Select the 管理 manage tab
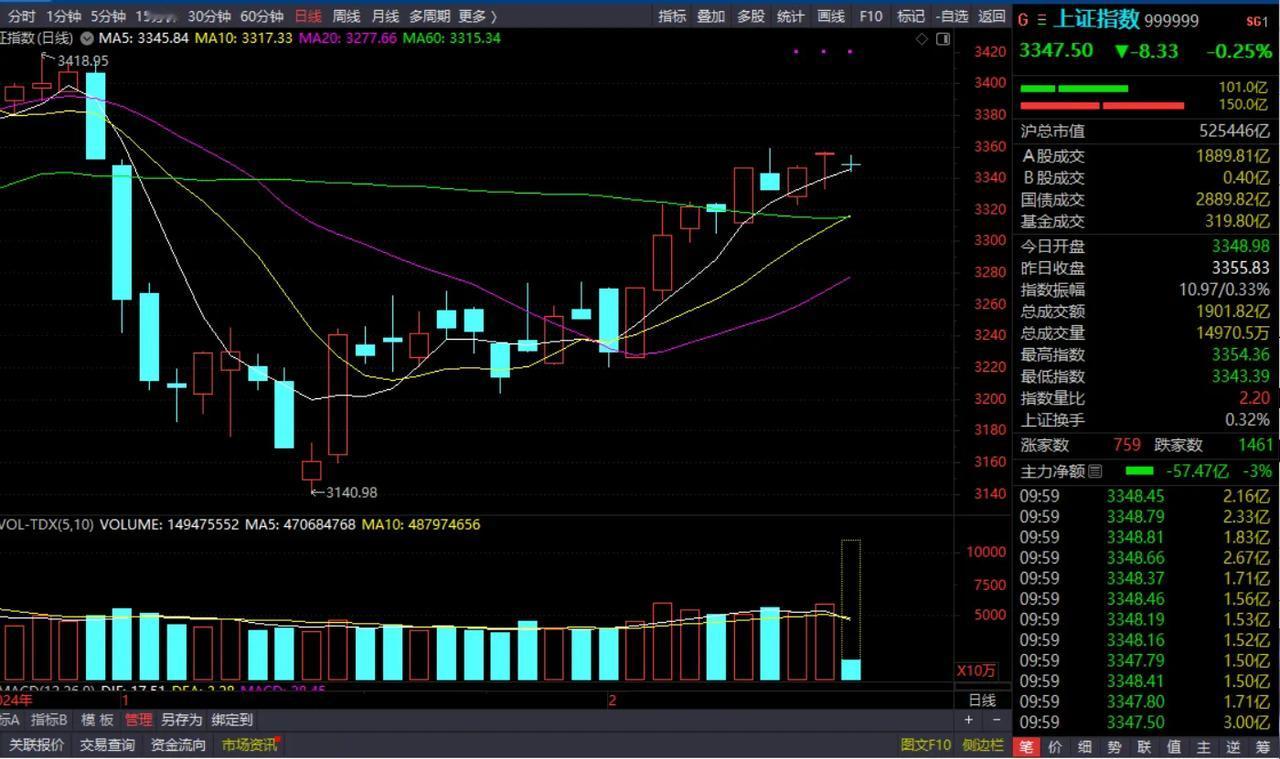 pyautogui.click(x=139, y=720)
